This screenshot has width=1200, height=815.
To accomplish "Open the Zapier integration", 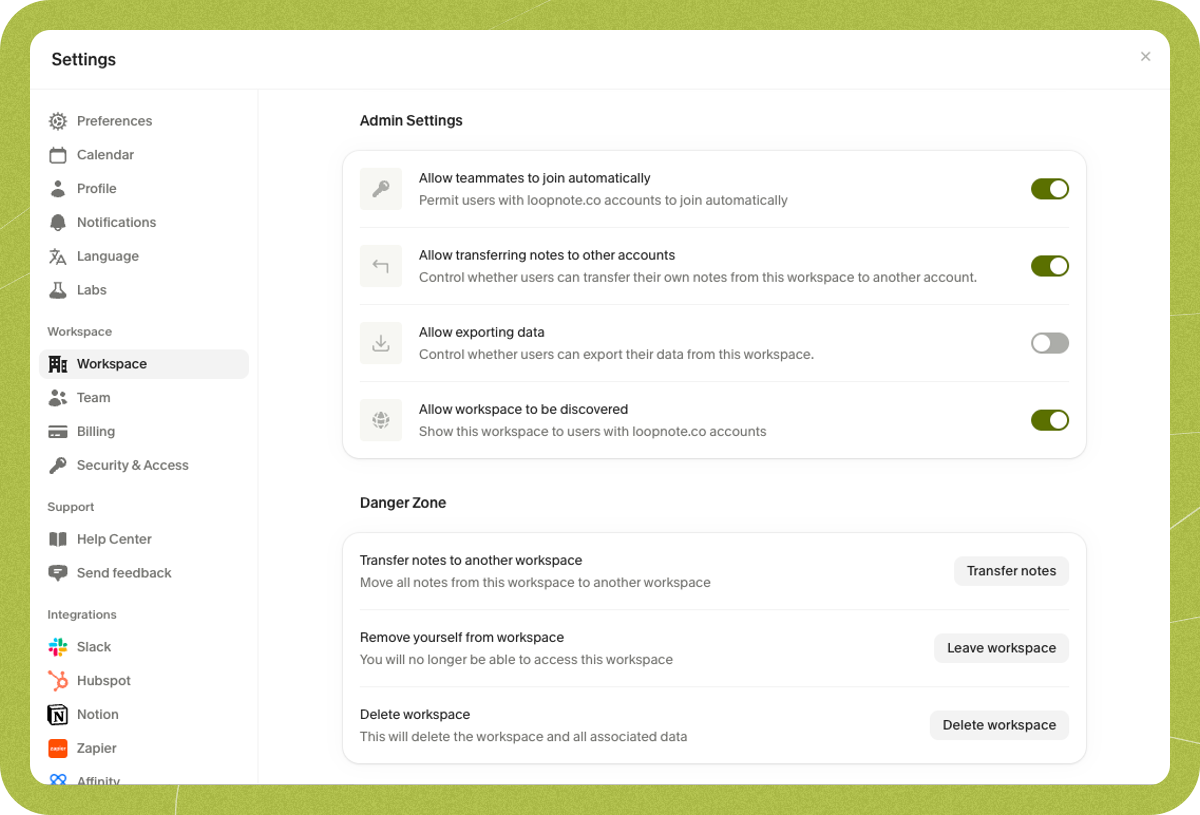I will [95, 748].
